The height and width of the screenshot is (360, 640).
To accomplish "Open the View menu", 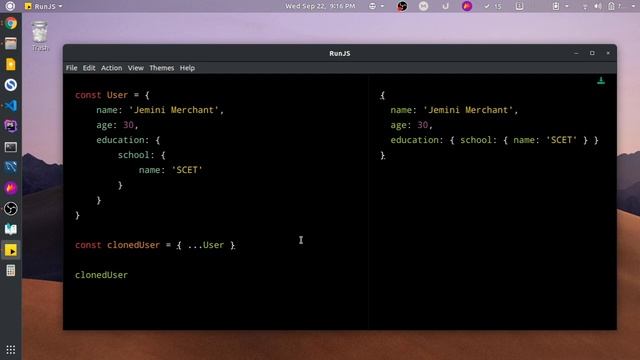I will pos(136,68).
